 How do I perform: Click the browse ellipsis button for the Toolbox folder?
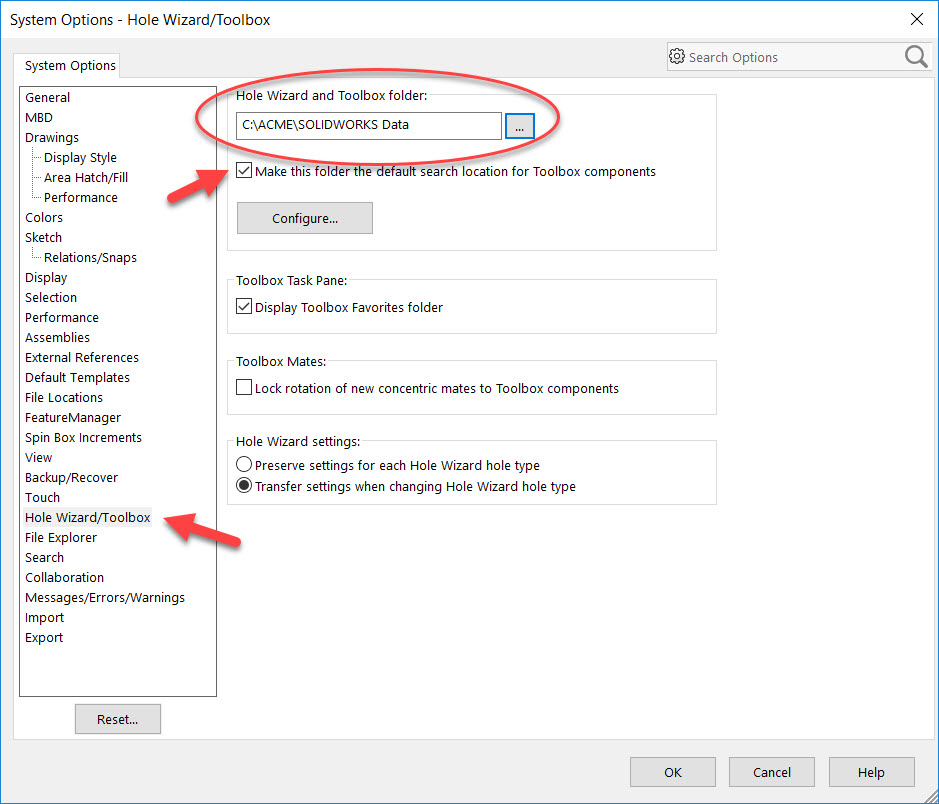519,126
